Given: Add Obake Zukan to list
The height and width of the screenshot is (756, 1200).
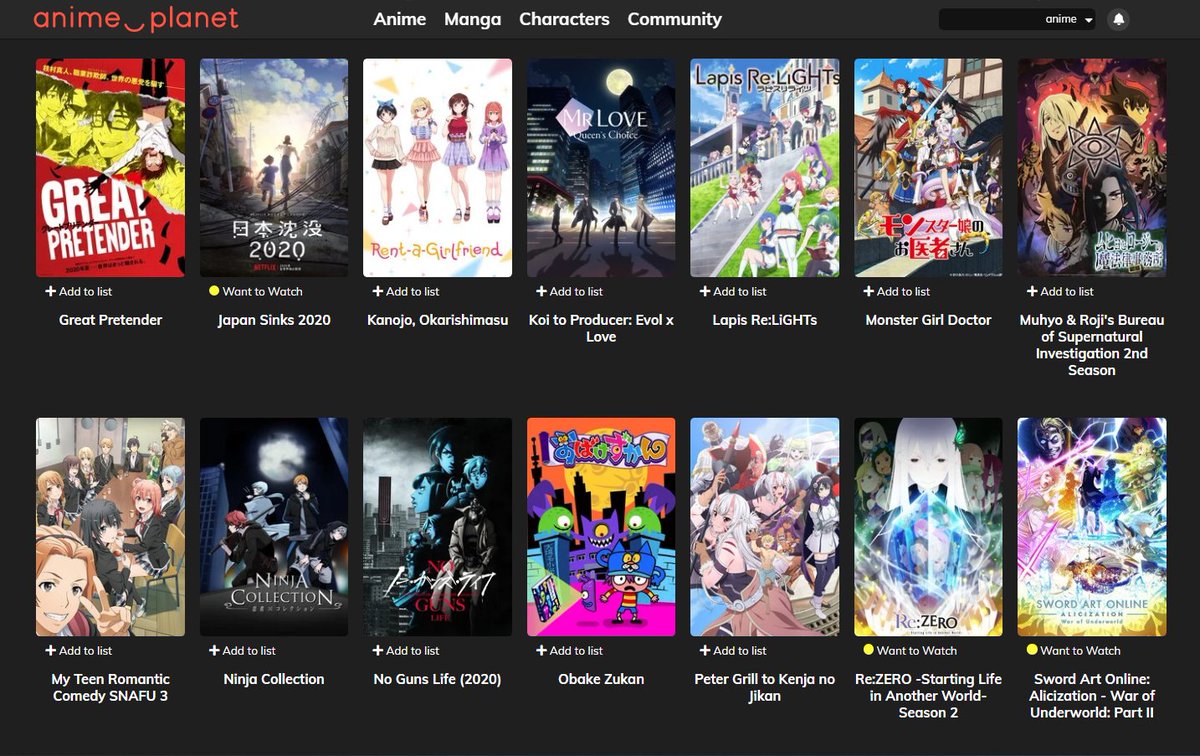Looking at the screenshot, I should tap(569, 650).
